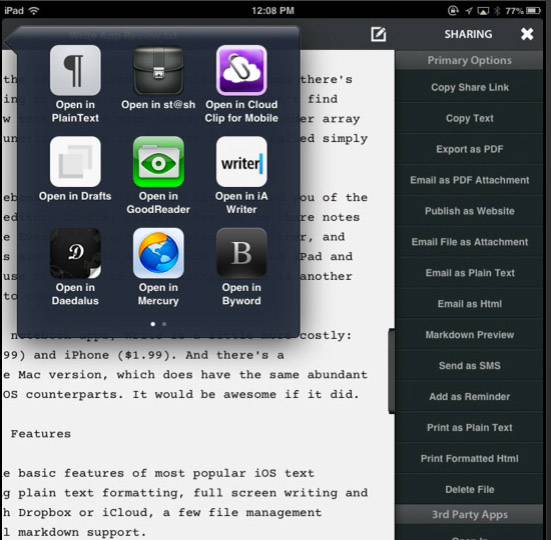Open in Mercury browser icon

coord(158,253)
